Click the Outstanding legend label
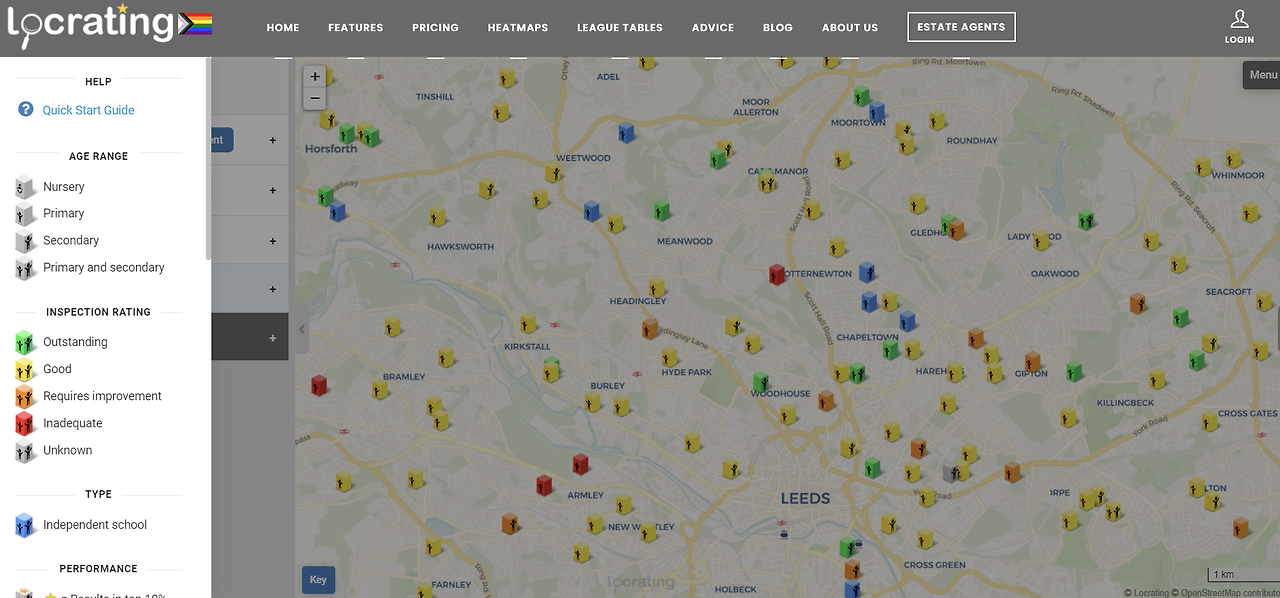Screen dimensions: 1280x598 (75, 342)
